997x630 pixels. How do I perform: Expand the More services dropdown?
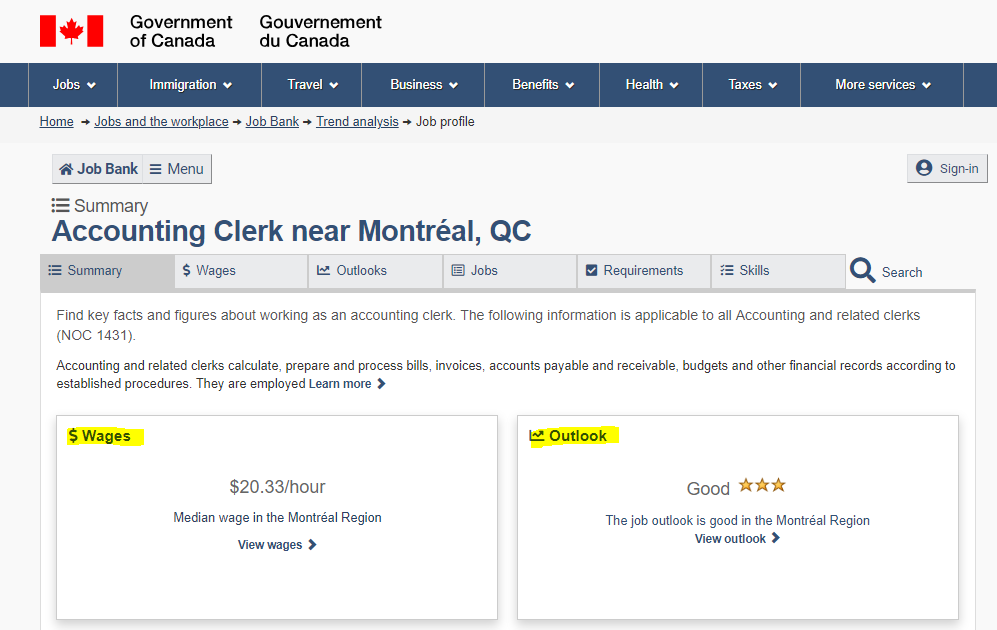[882, 85]
